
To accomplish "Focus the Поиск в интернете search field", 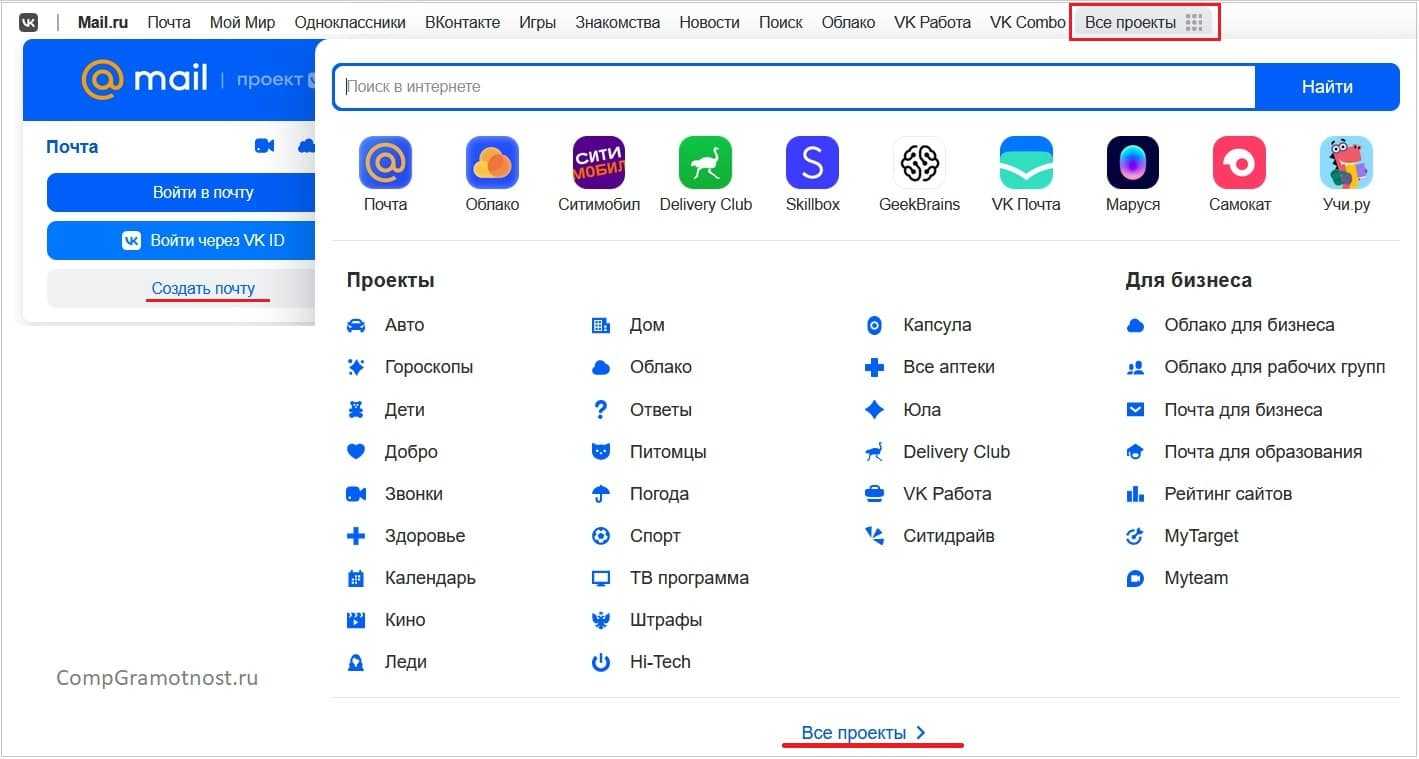I will pyautogui.click(x=794, y=87).
